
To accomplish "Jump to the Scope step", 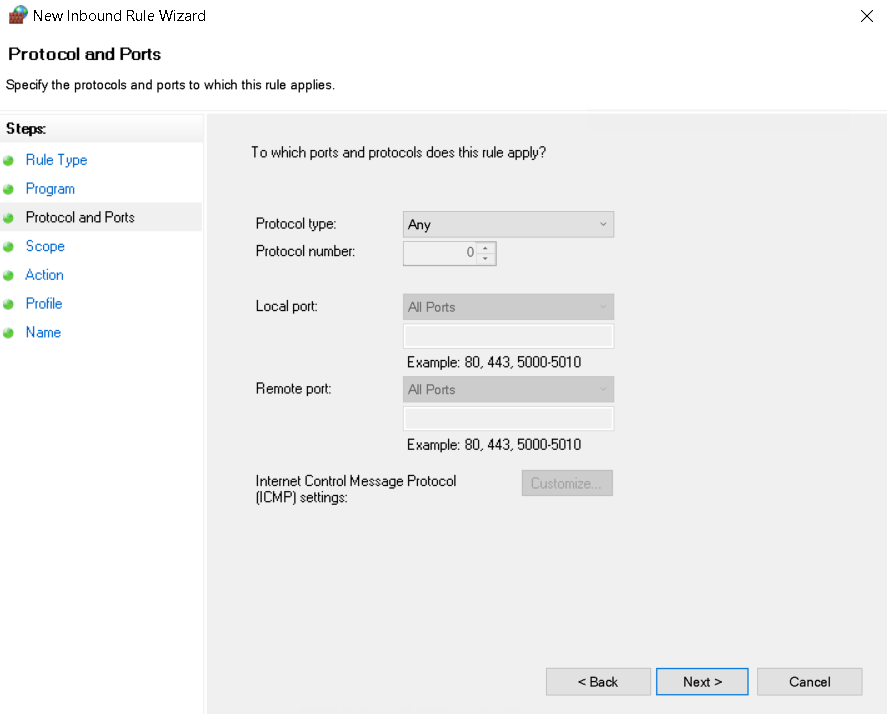I will (x=45, y=246).
